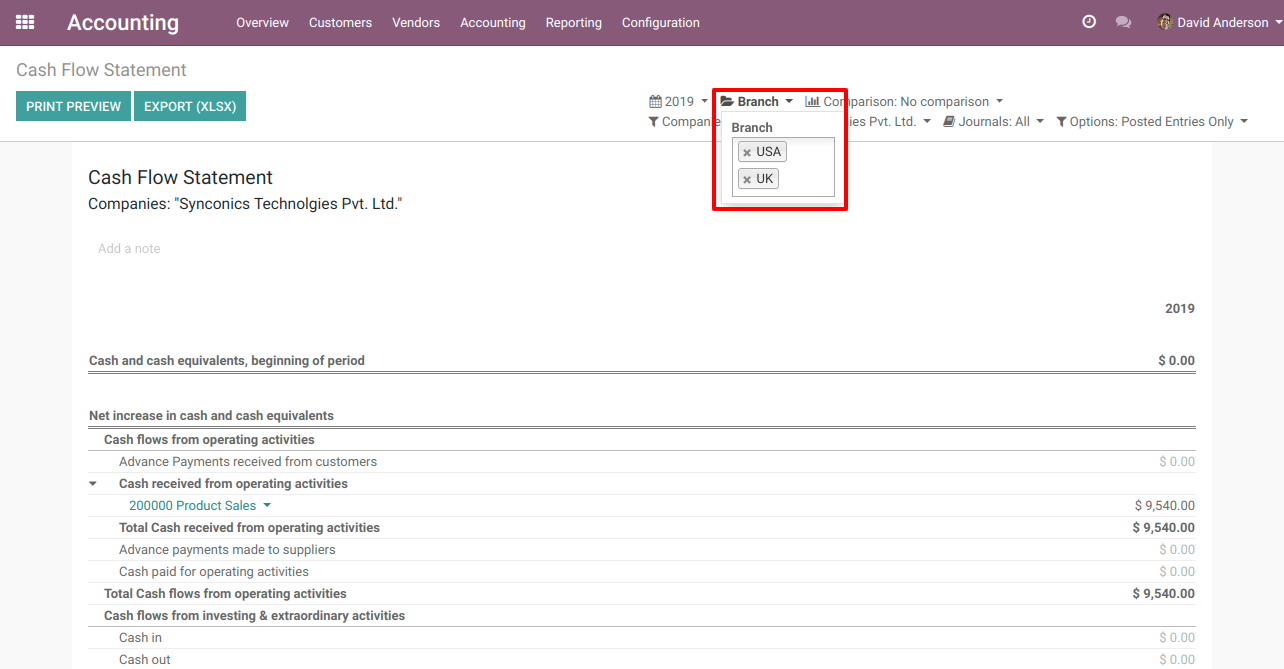Open the apps grid menu icon
This screenshot has width=1284, height=669.
[25, 22]
